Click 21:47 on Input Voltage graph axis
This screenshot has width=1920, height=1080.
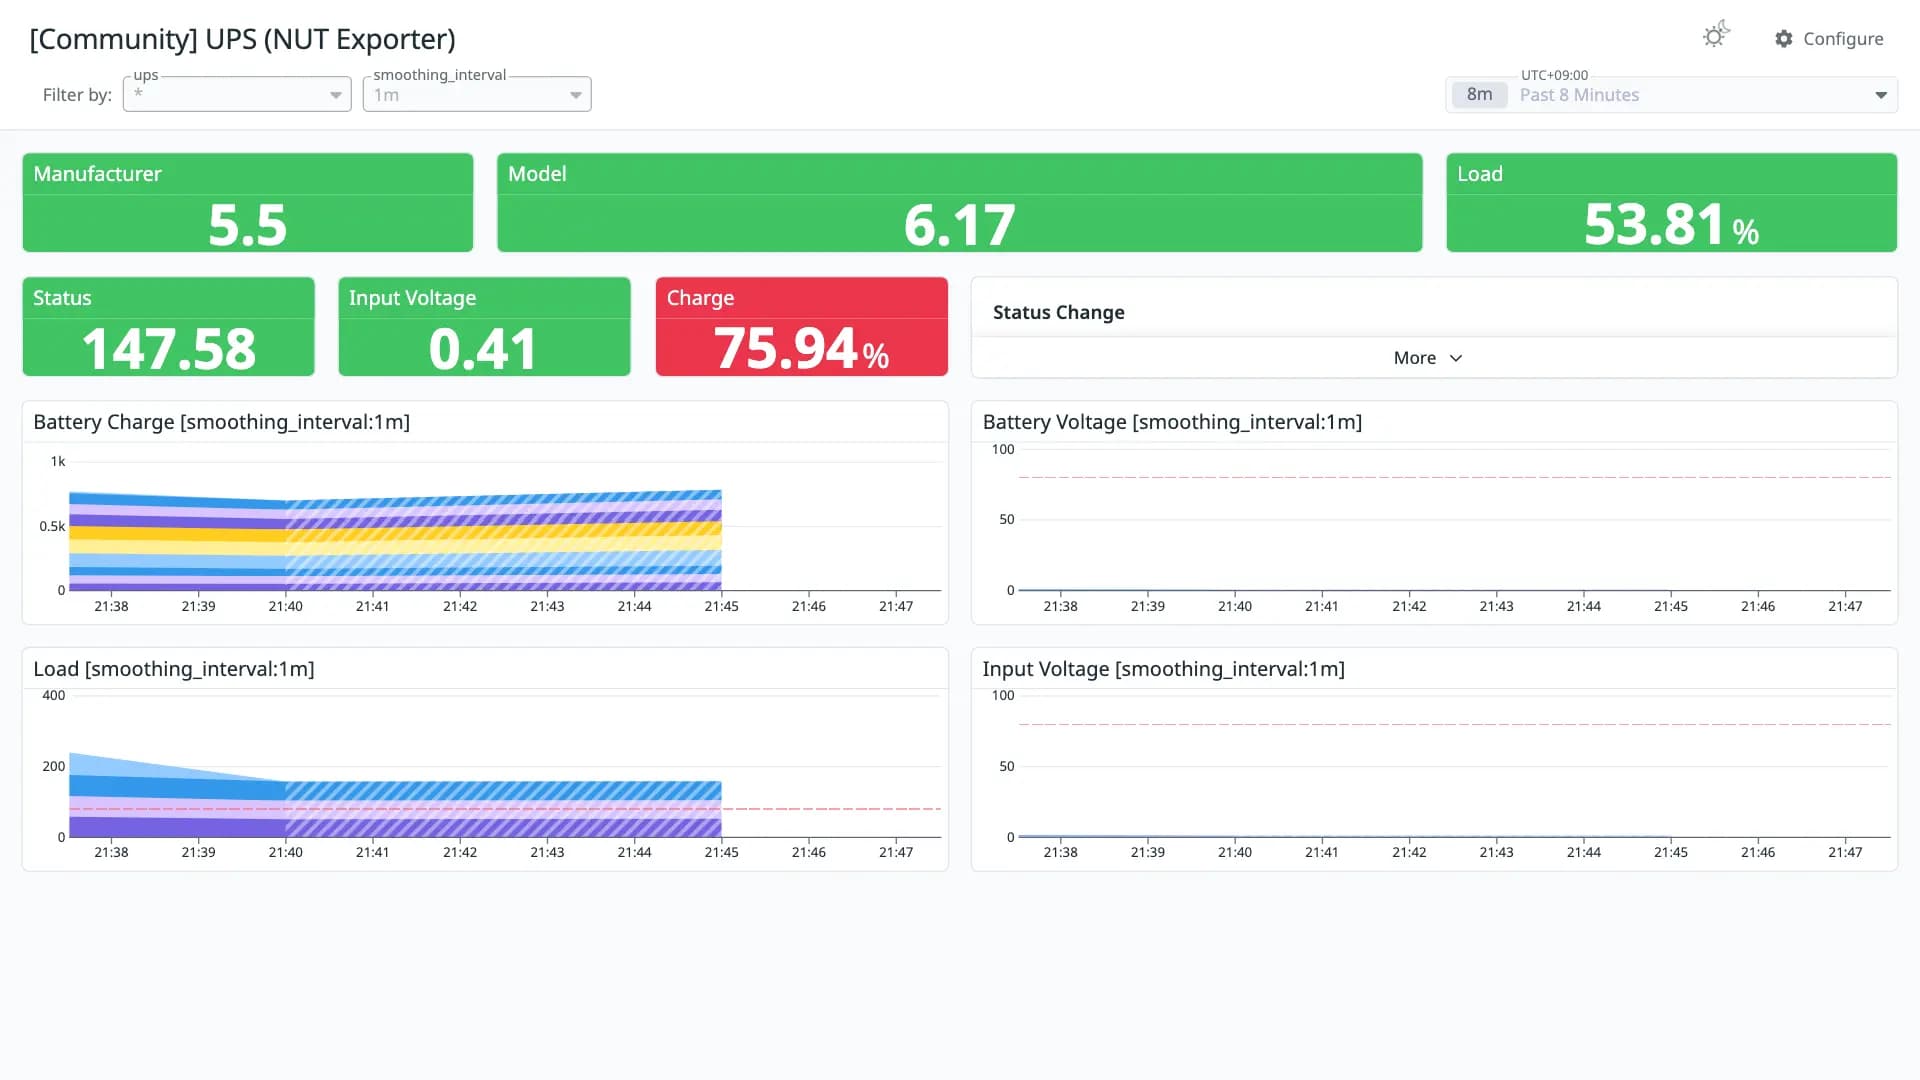(x=1845, y=852)
